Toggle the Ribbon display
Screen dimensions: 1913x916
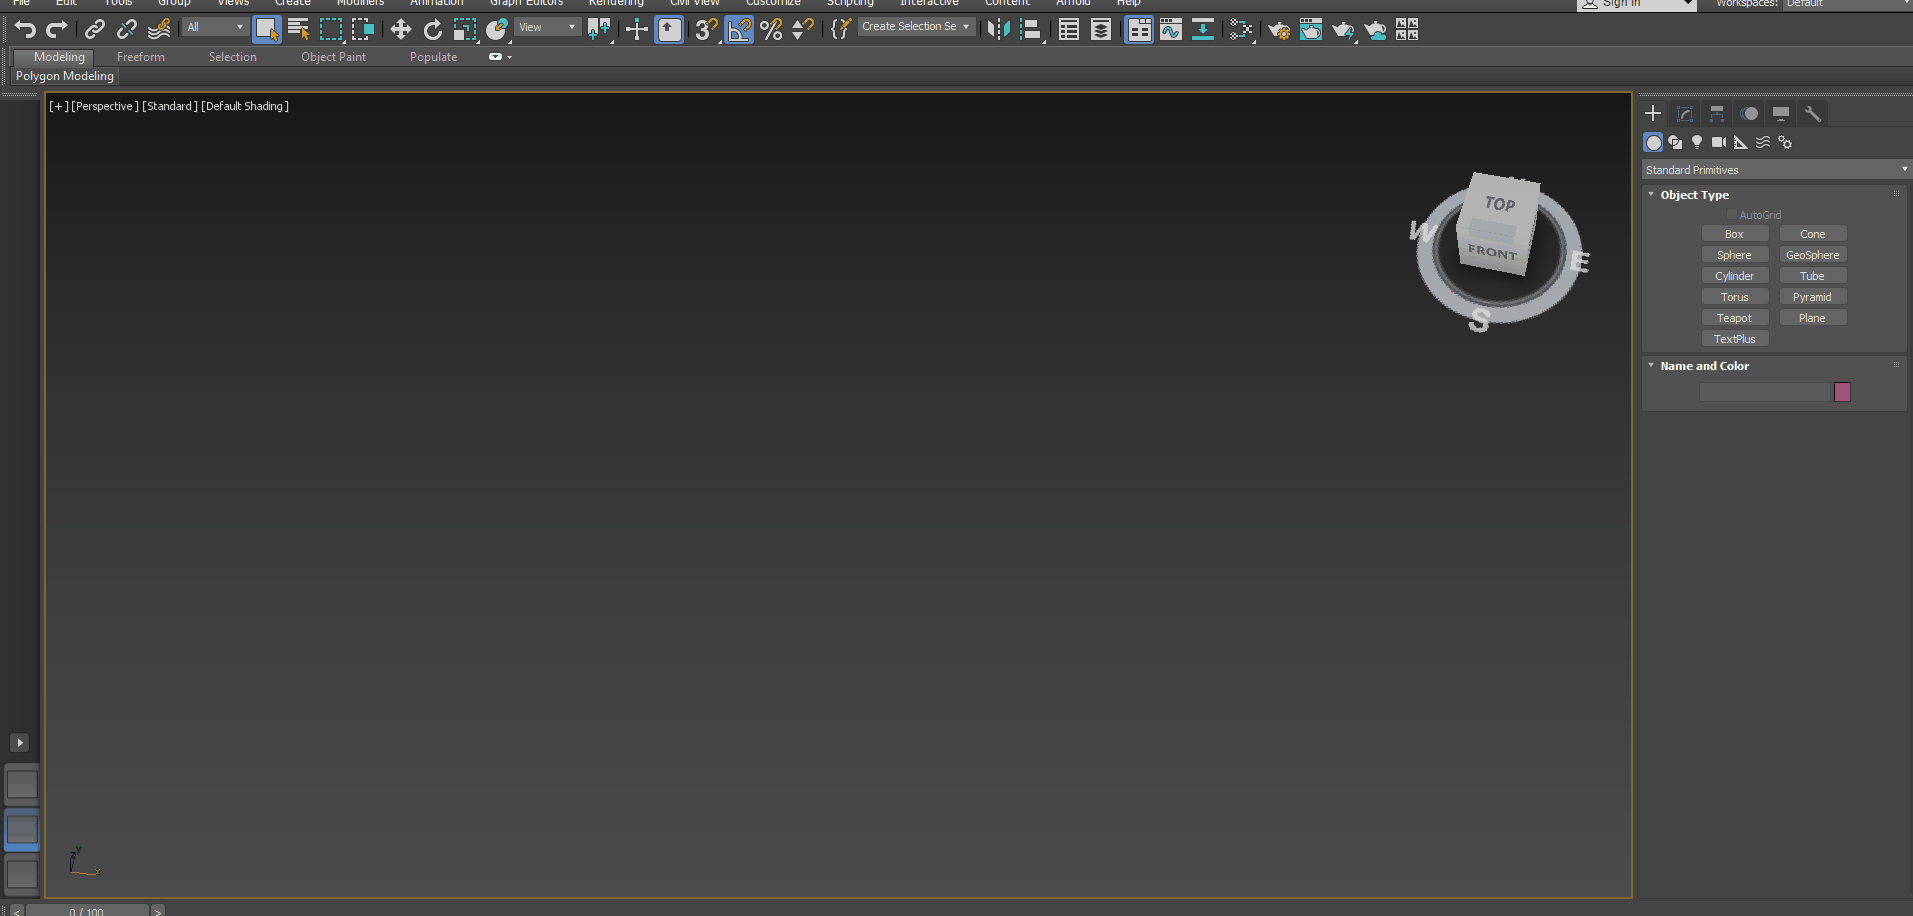(1139, 29)
